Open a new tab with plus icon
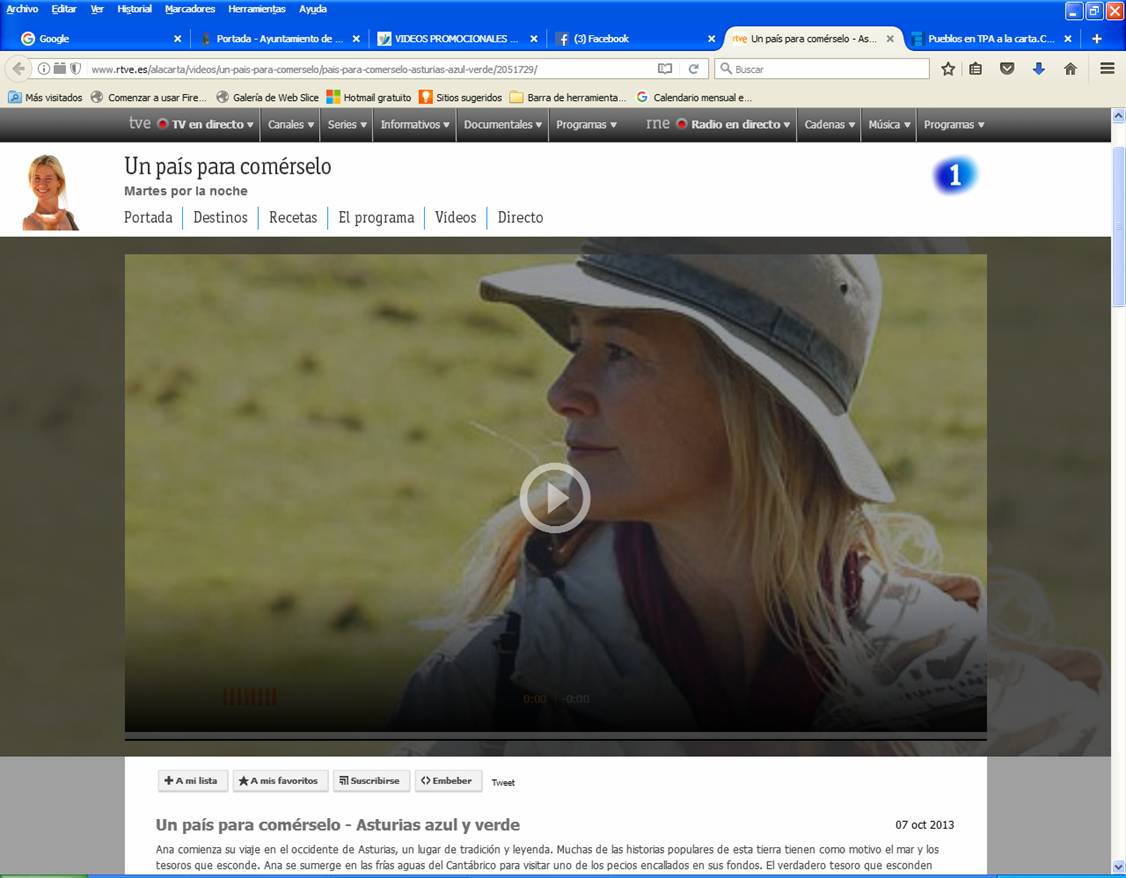Viewport: 1126px width, 878px height. pos(1097,39)
